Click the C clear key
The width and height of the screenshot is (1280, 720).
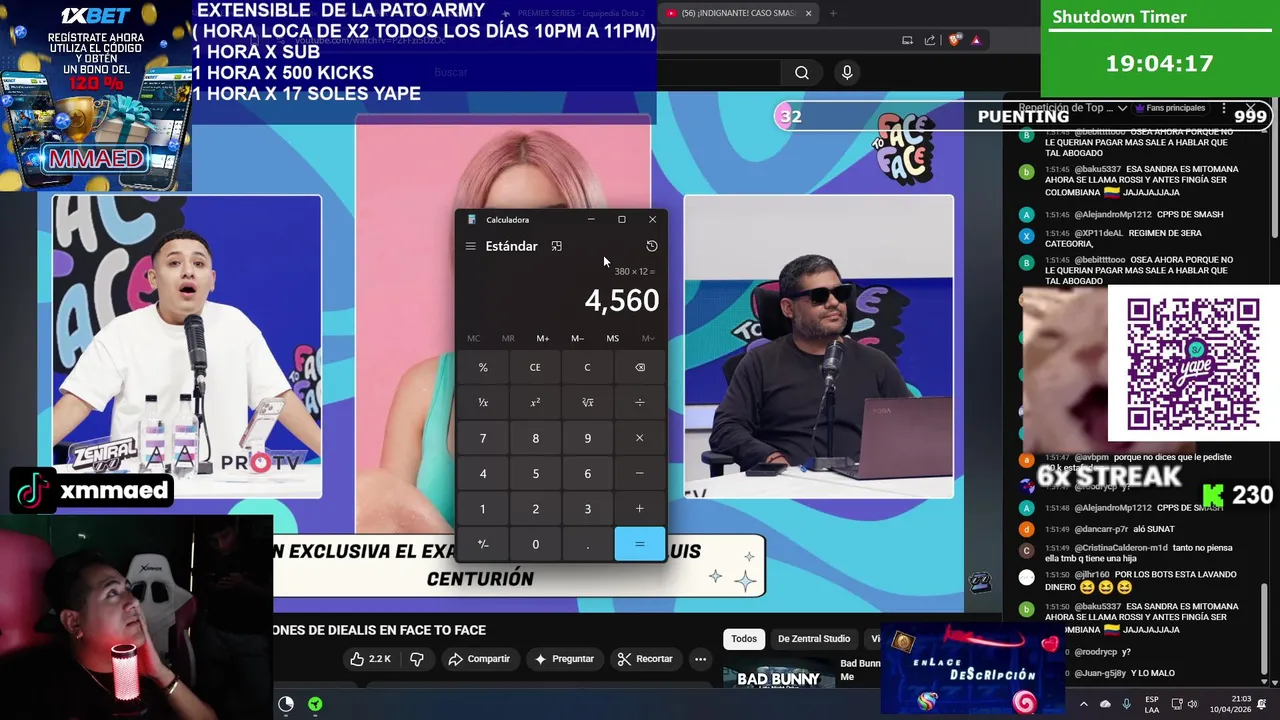click(587, 367)
